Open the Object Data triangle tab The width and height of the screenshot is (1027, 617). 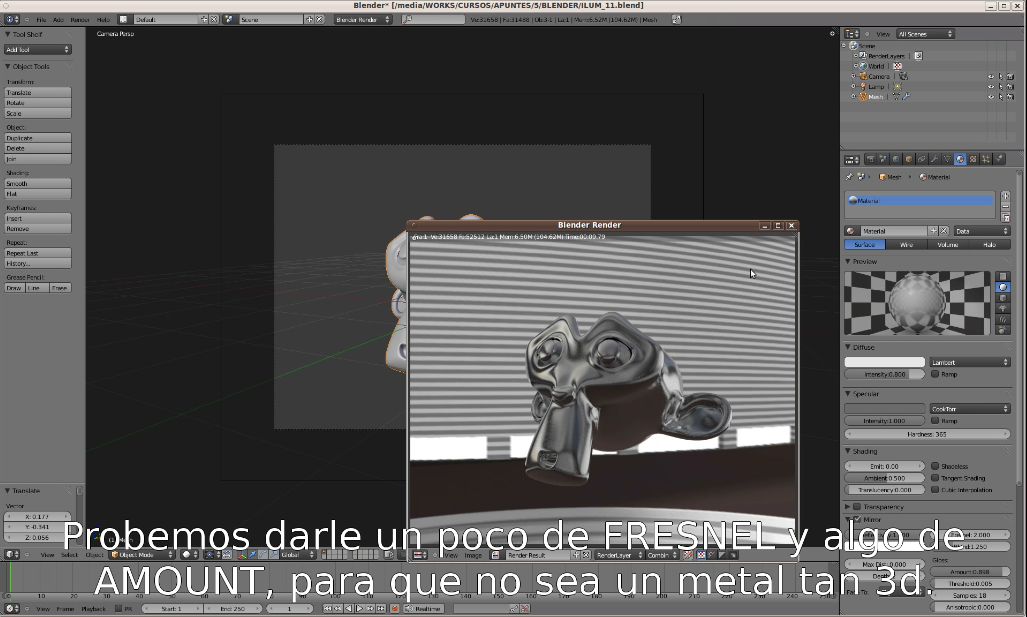pyautogui.click(x=947, y=159)
